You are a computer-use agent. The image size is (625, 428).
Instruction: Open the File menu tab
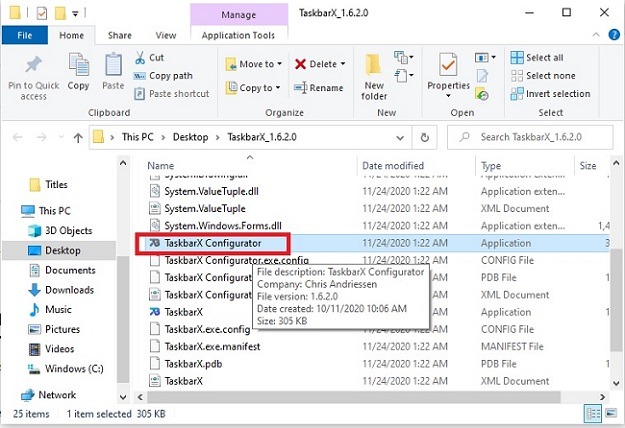(x=25, y=35)
